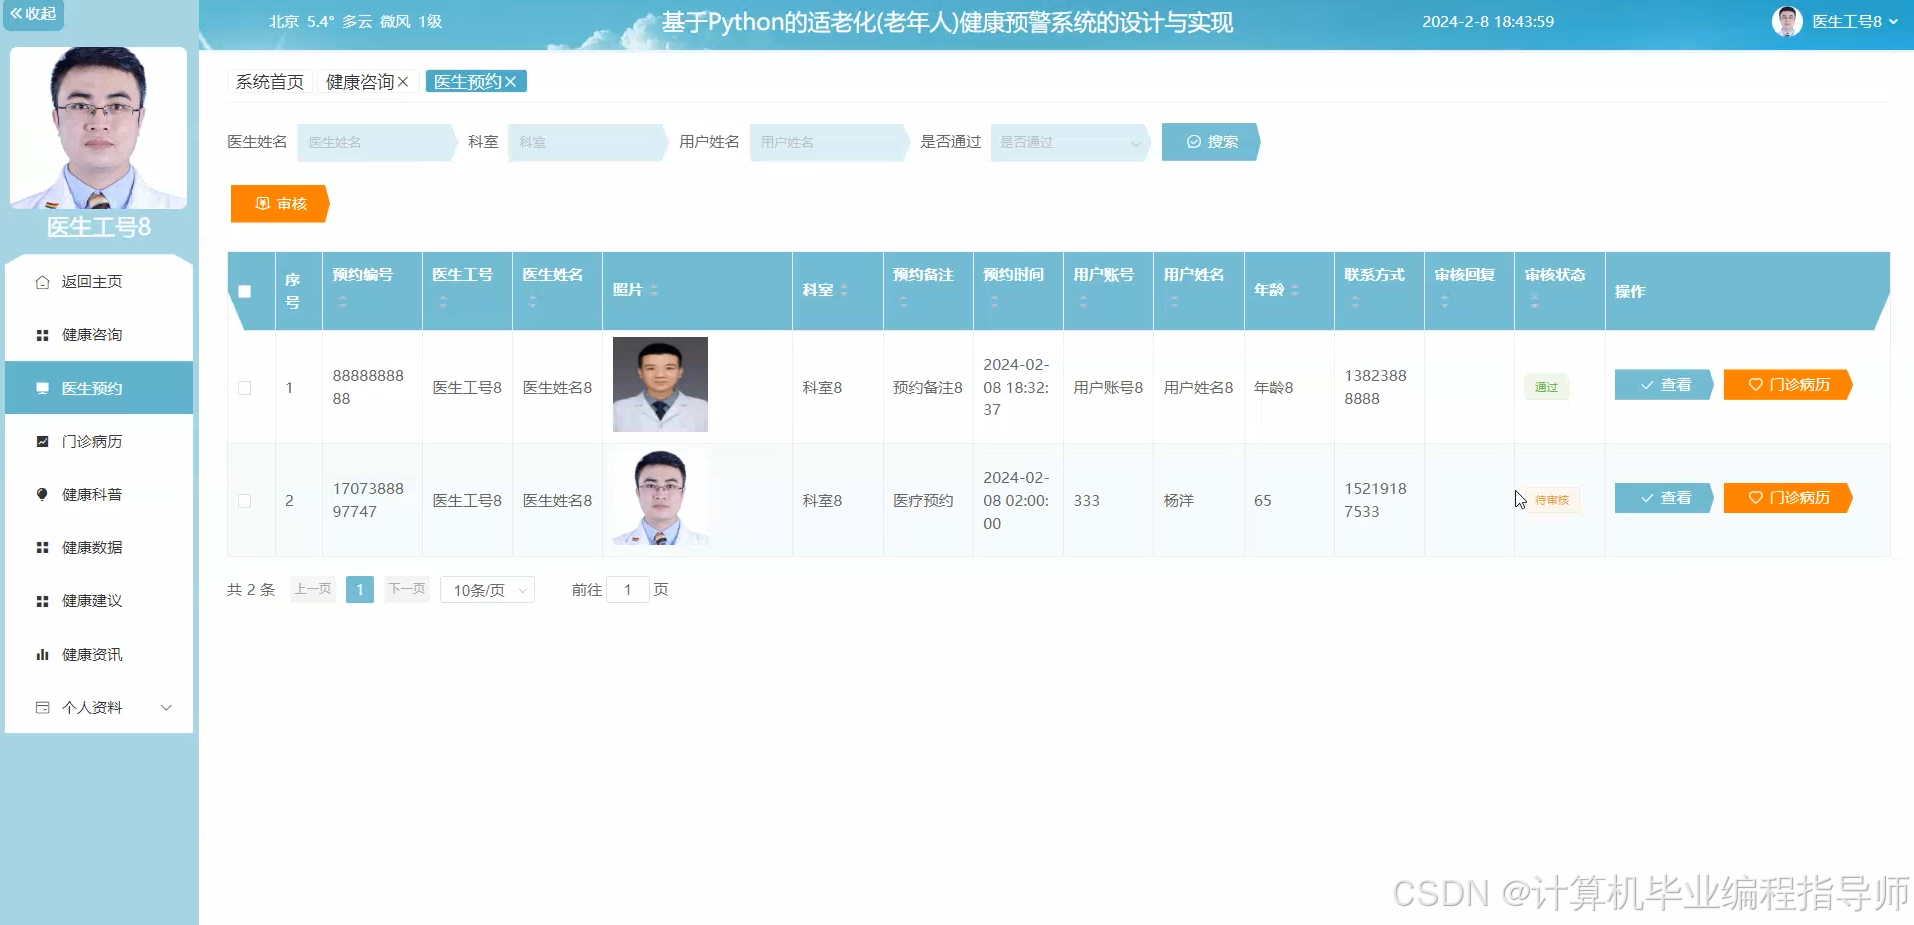Click inside the page jump input field
Viewport: 1914px width, 925px height.
coord(627,590)
